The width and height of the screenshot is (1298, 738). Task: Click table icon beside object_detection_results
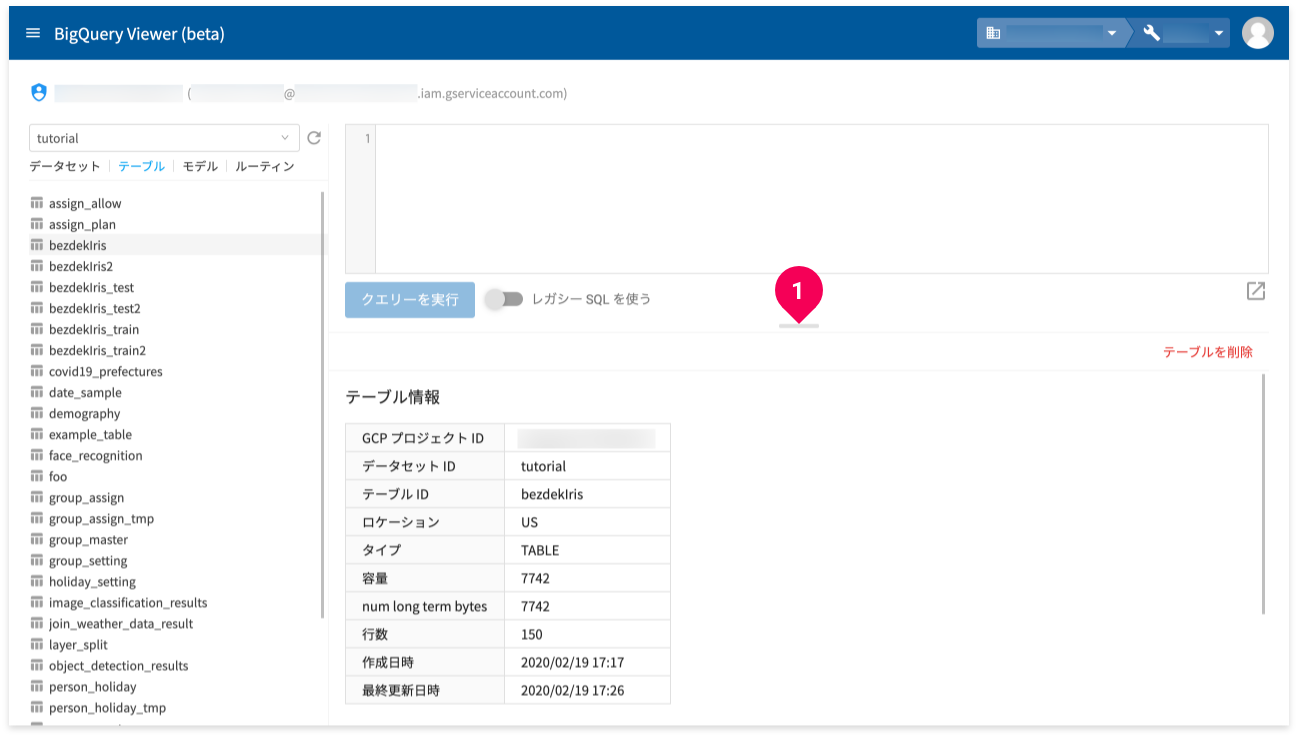pos(37,665)
